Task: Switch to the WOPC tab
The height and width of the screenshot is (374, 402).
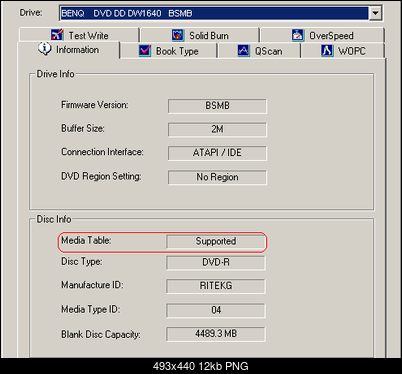Action: [343, 51]
